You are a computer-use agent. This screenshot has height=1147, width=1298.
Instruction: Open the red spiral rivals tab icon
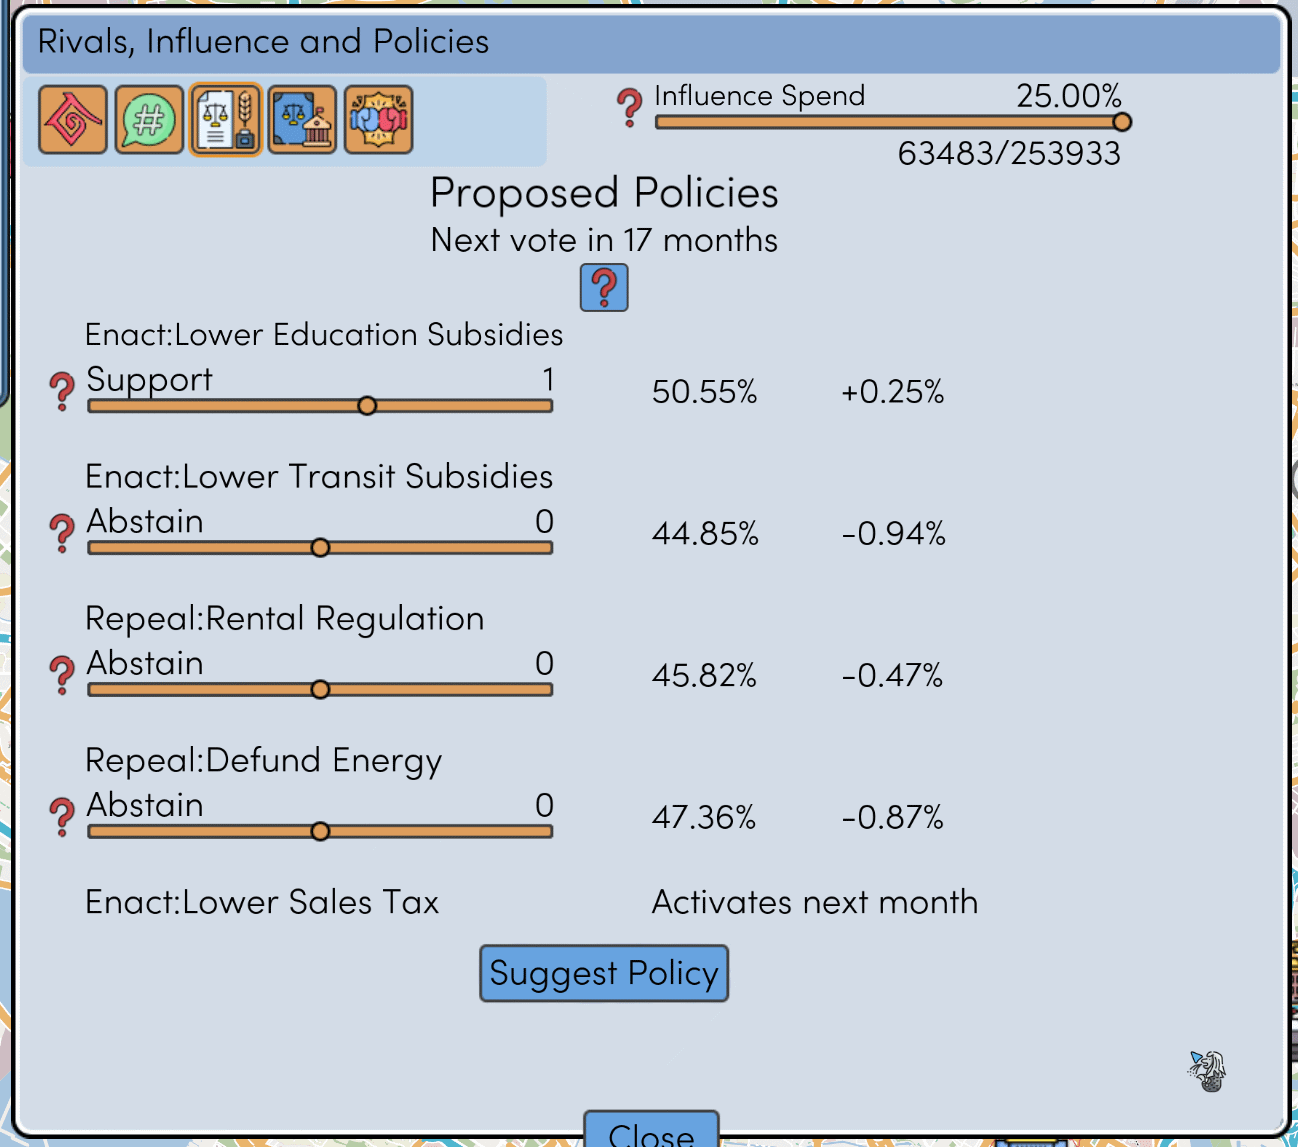tap(73, 120)
